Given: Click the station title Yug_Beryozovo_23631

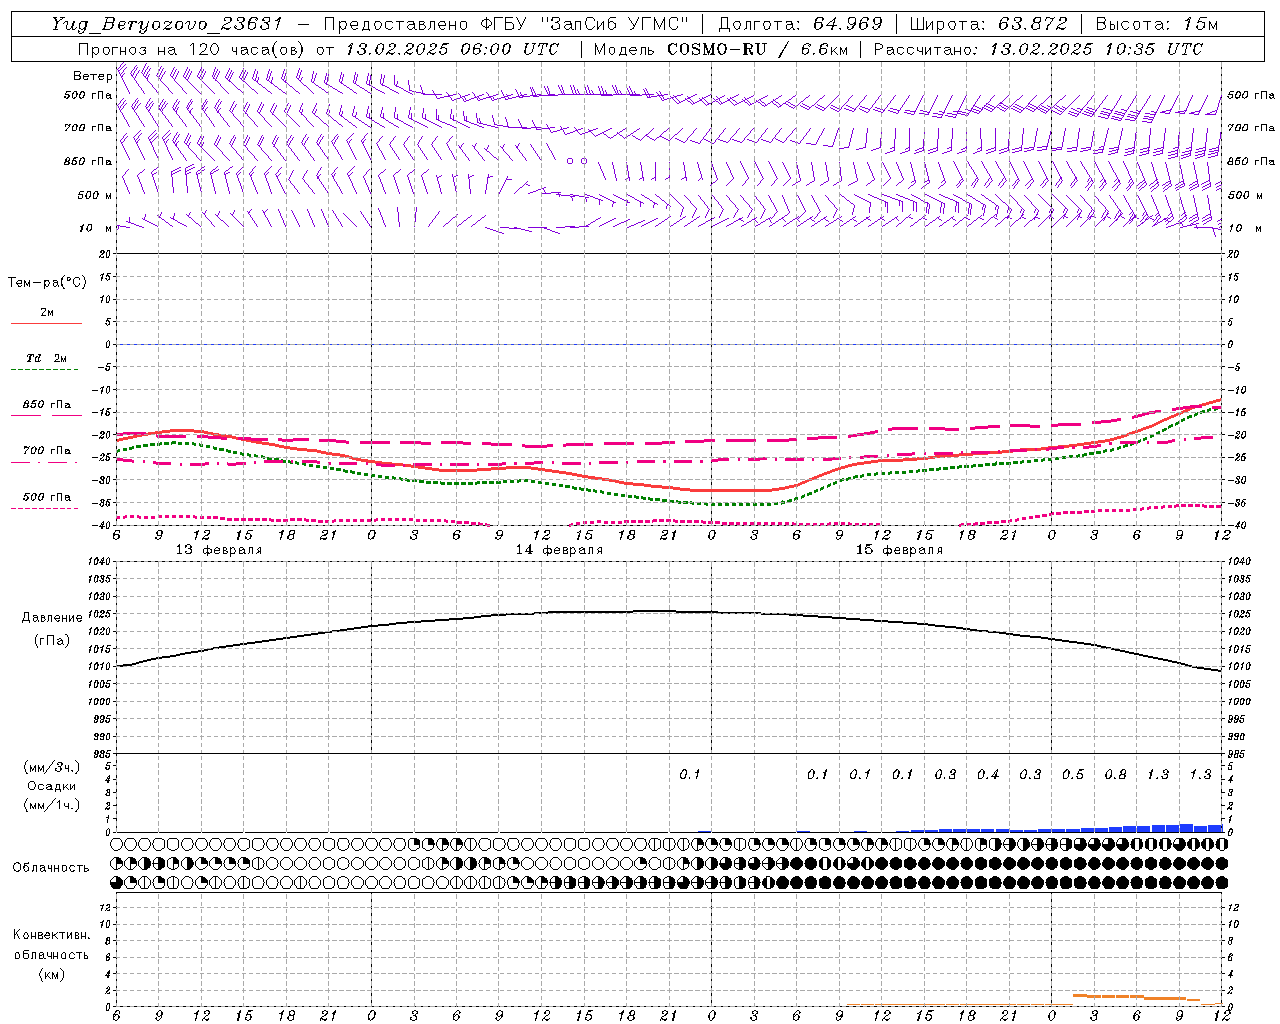Looking at the screenshot, I should click(x=166, y=24).
